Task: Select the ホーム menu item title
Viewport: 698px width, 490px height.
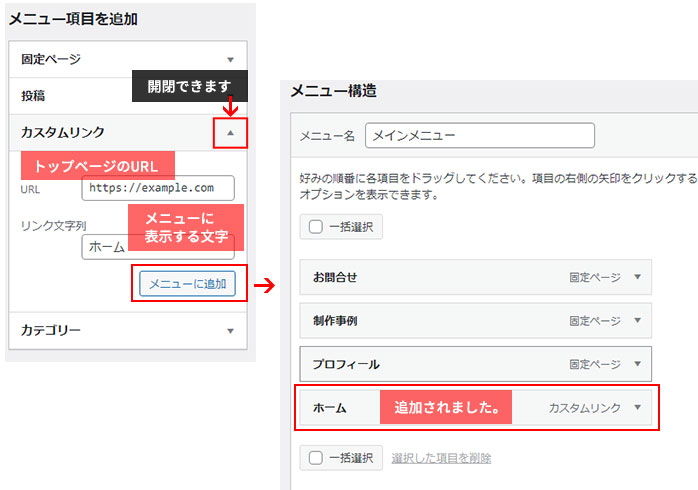Action: 329,408
